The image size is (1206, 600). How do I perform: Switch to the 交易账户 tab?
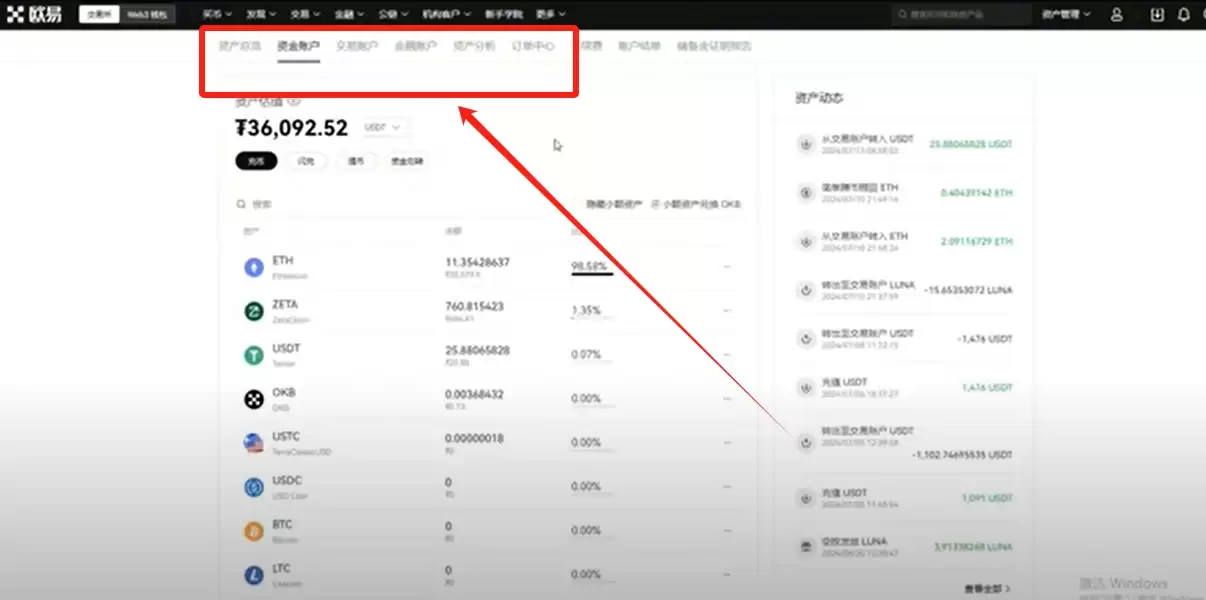click(357, 45)
